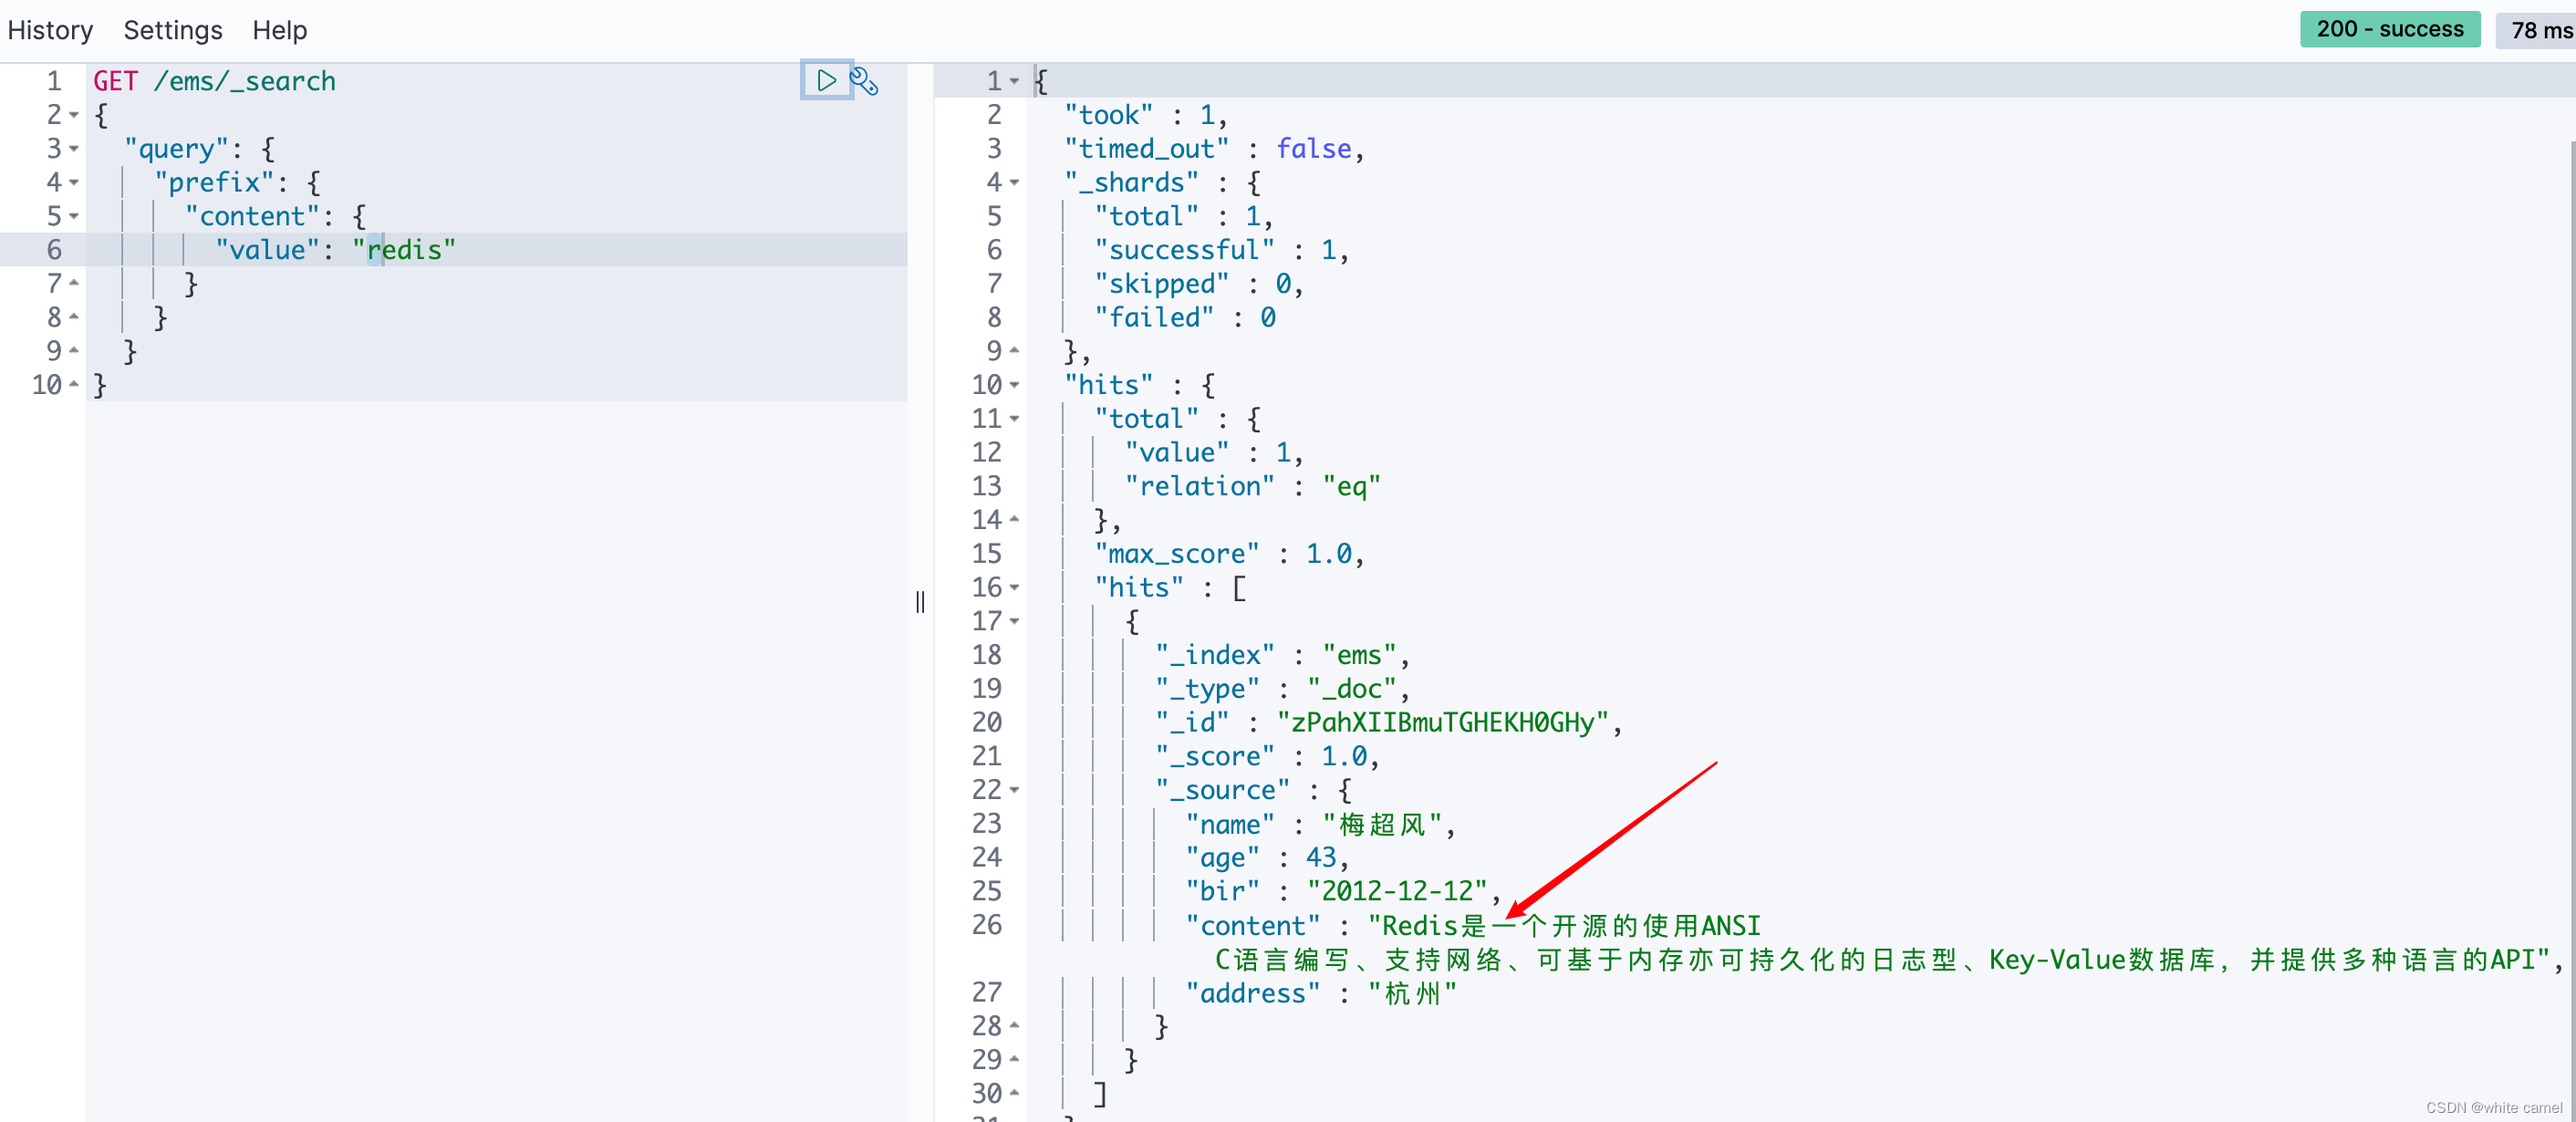Open the Help menu
Image resolution: width=2576 pixels, height=1122 pixels.
click(x=279, y=30)
